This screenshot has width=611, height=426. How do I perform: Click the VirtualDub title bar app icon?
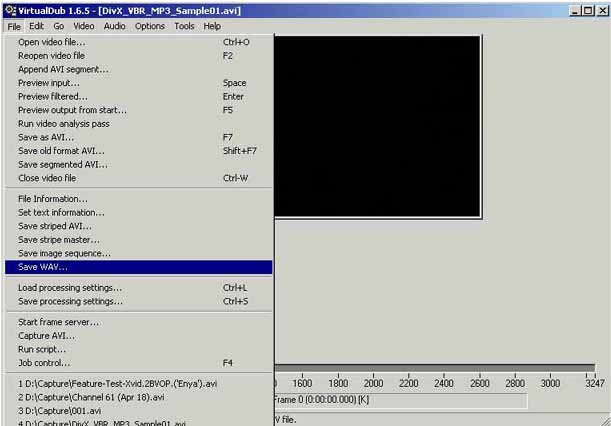click(x=10, y=10)
